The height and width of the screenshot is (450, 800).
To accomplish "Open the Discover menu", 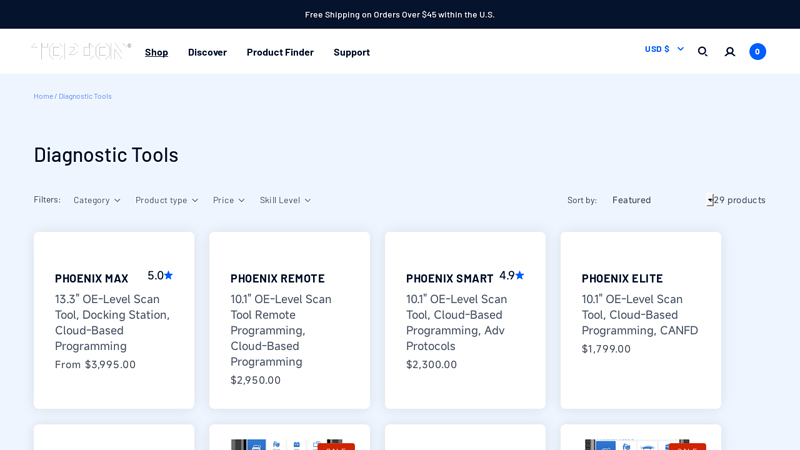I will coord(207,52).
